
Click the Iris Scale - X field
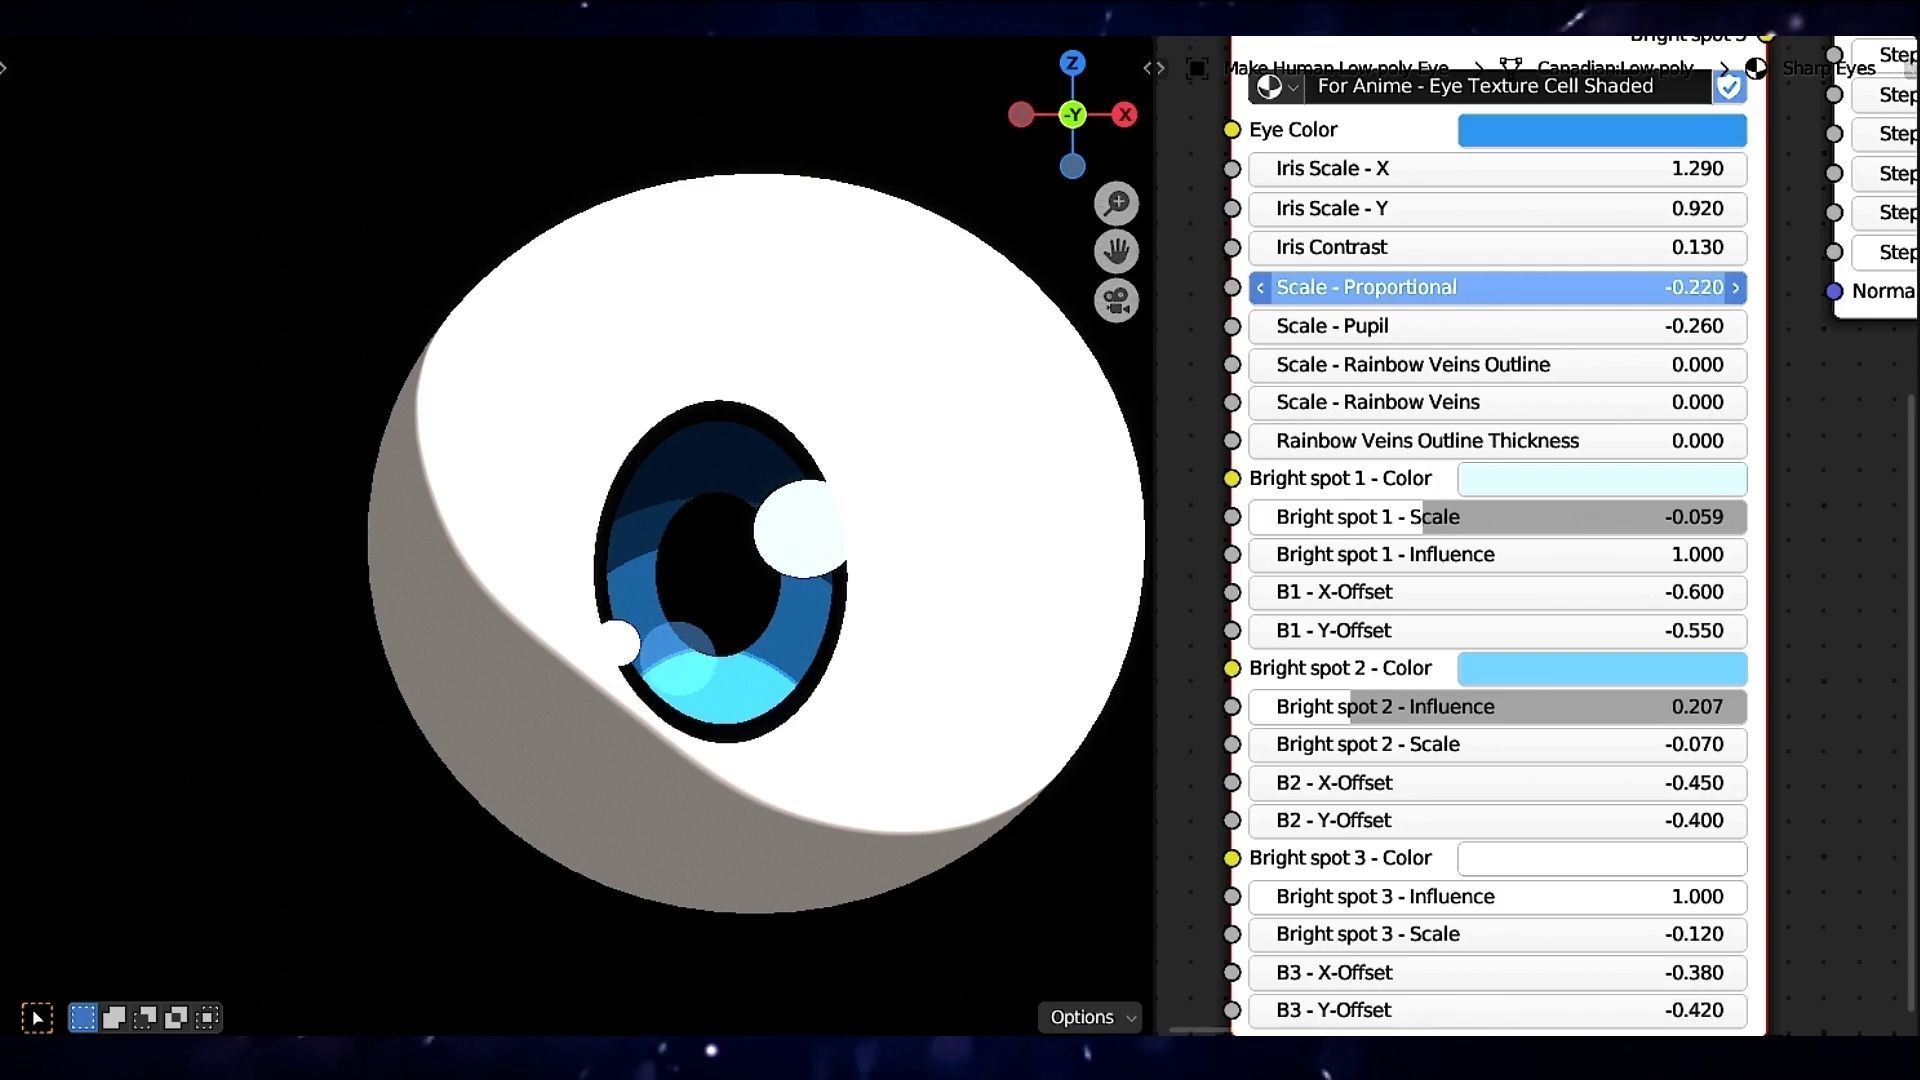coord(1498,169)
